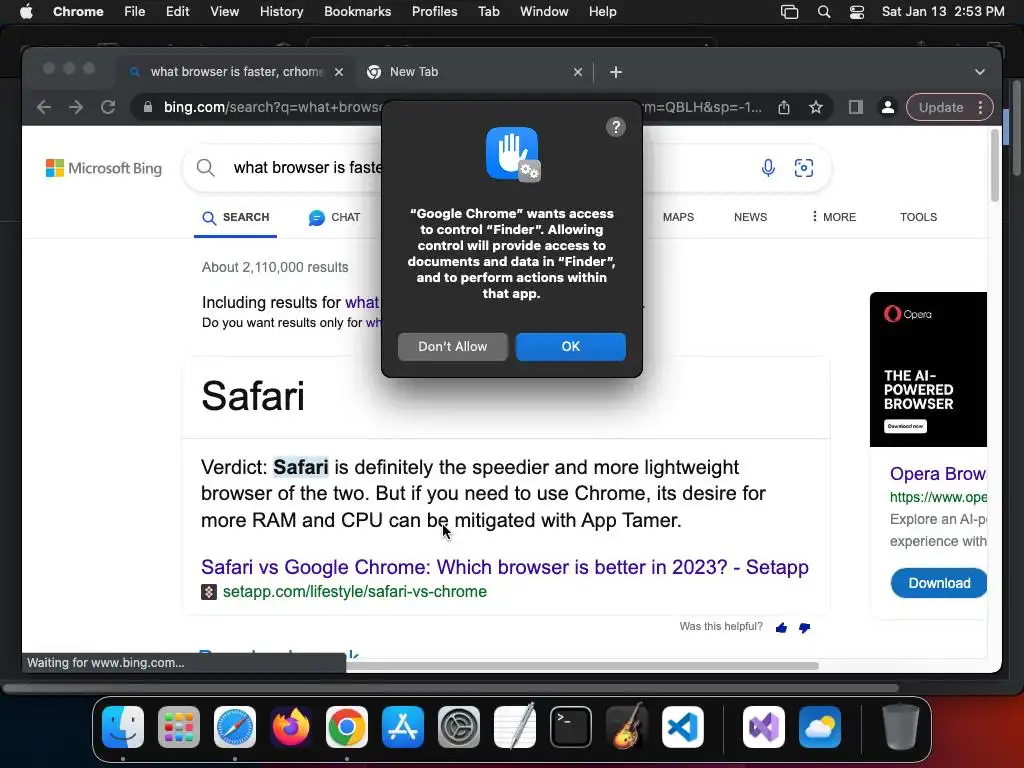
Task: Click the setapp.com/lifestyle/safari-vs-chrome URL
Action: pyautogui.click(x=355, y=592)
